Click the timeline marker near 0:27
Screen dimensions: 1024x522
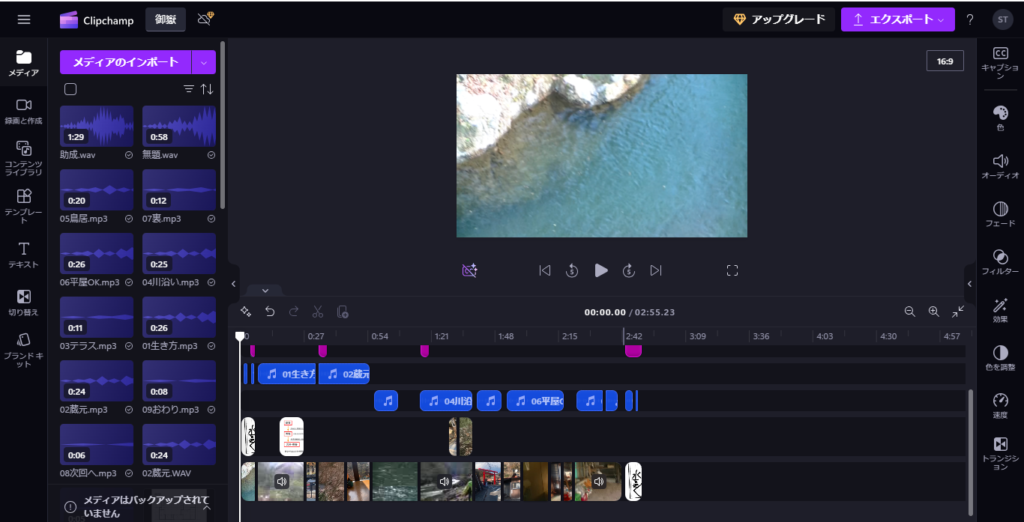pos(322,351)
